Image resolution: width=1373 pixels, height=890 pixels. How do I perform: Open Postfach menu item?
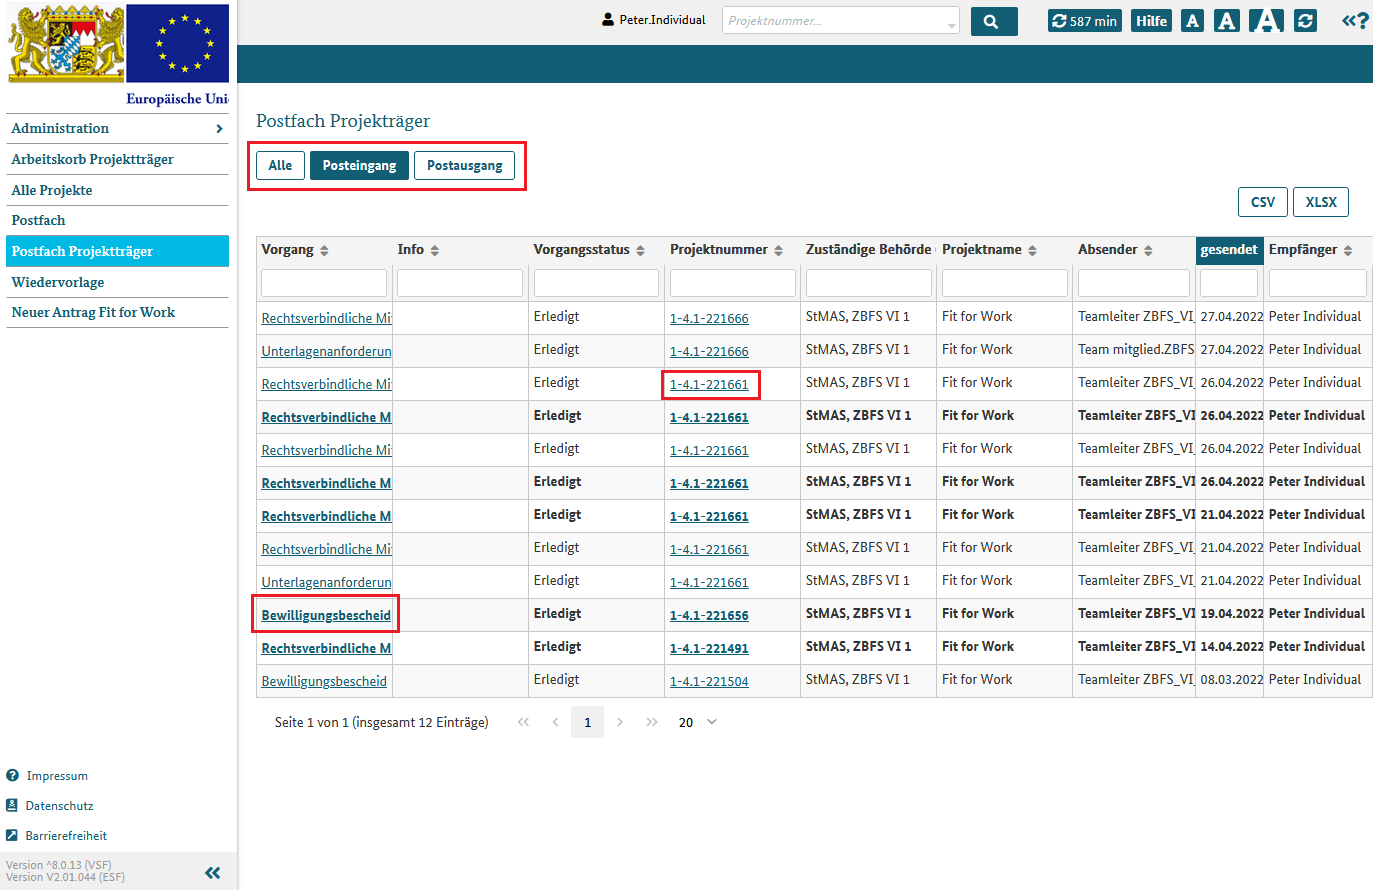point(117,221)
